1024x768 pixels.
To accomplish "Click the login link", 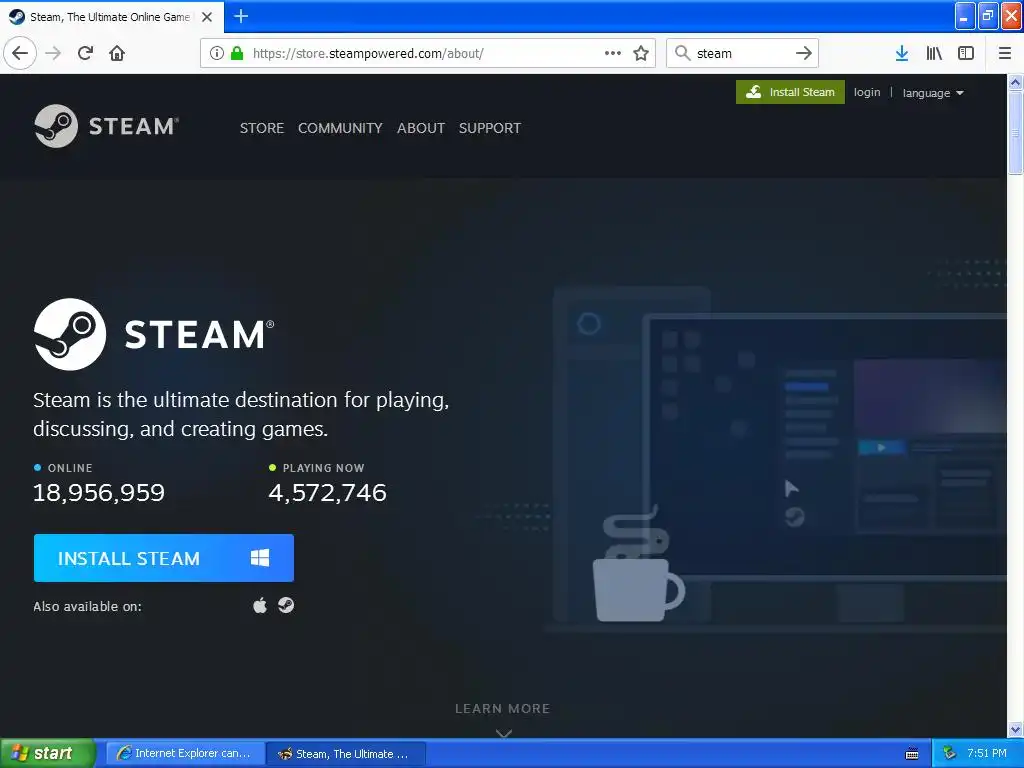I will click(867, 92).
